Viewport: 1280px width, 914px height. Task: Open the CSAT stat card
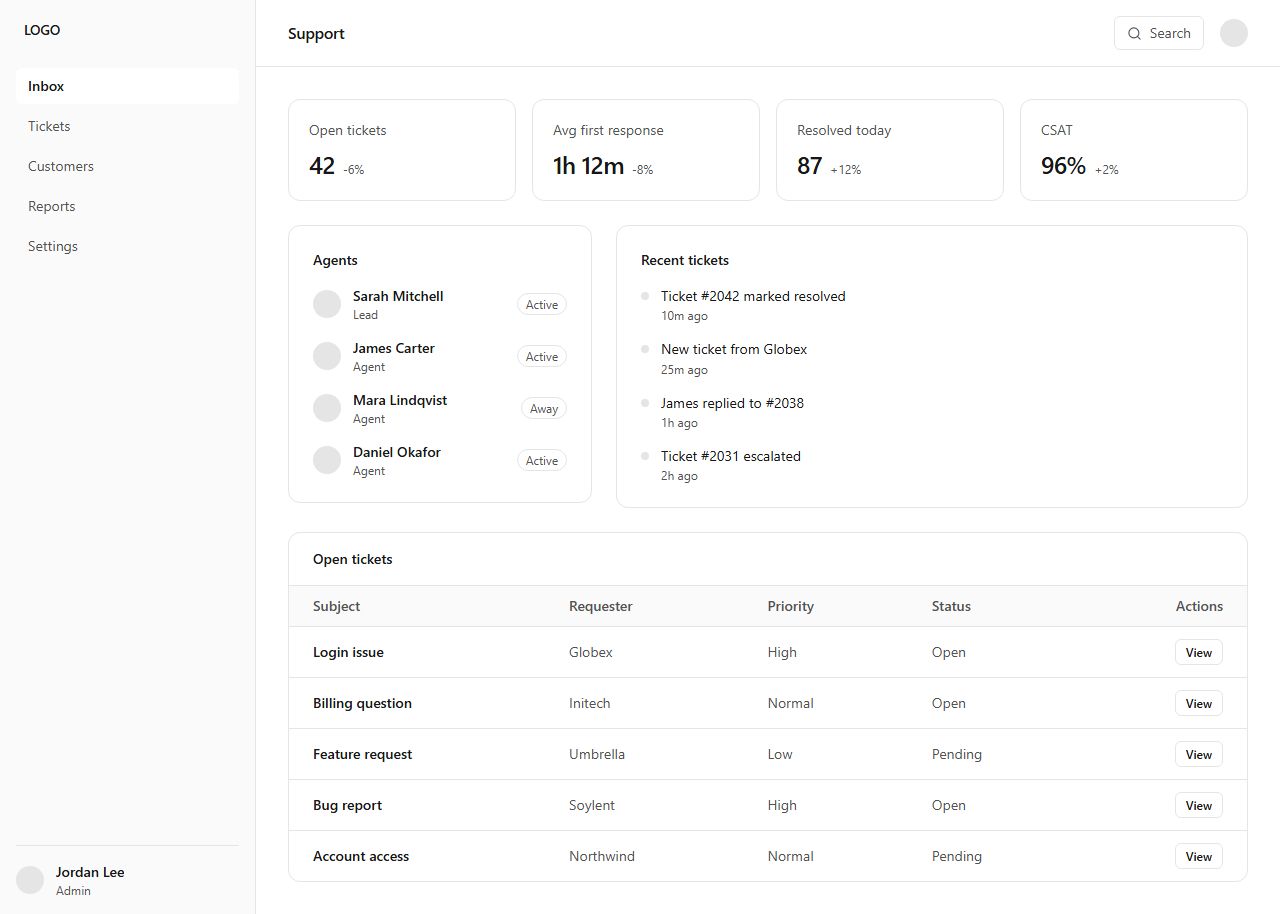pos(1134,150)
